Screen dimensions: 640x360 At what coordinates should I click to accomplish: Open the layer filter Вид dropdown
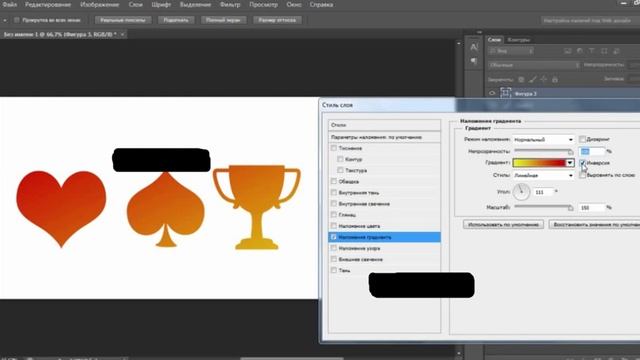point(511,51)
